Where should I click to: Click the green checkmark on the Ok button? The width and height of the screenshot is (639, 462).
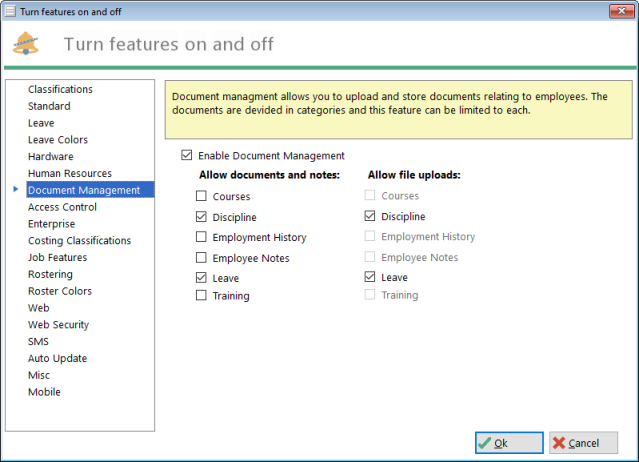pos(484,443)
